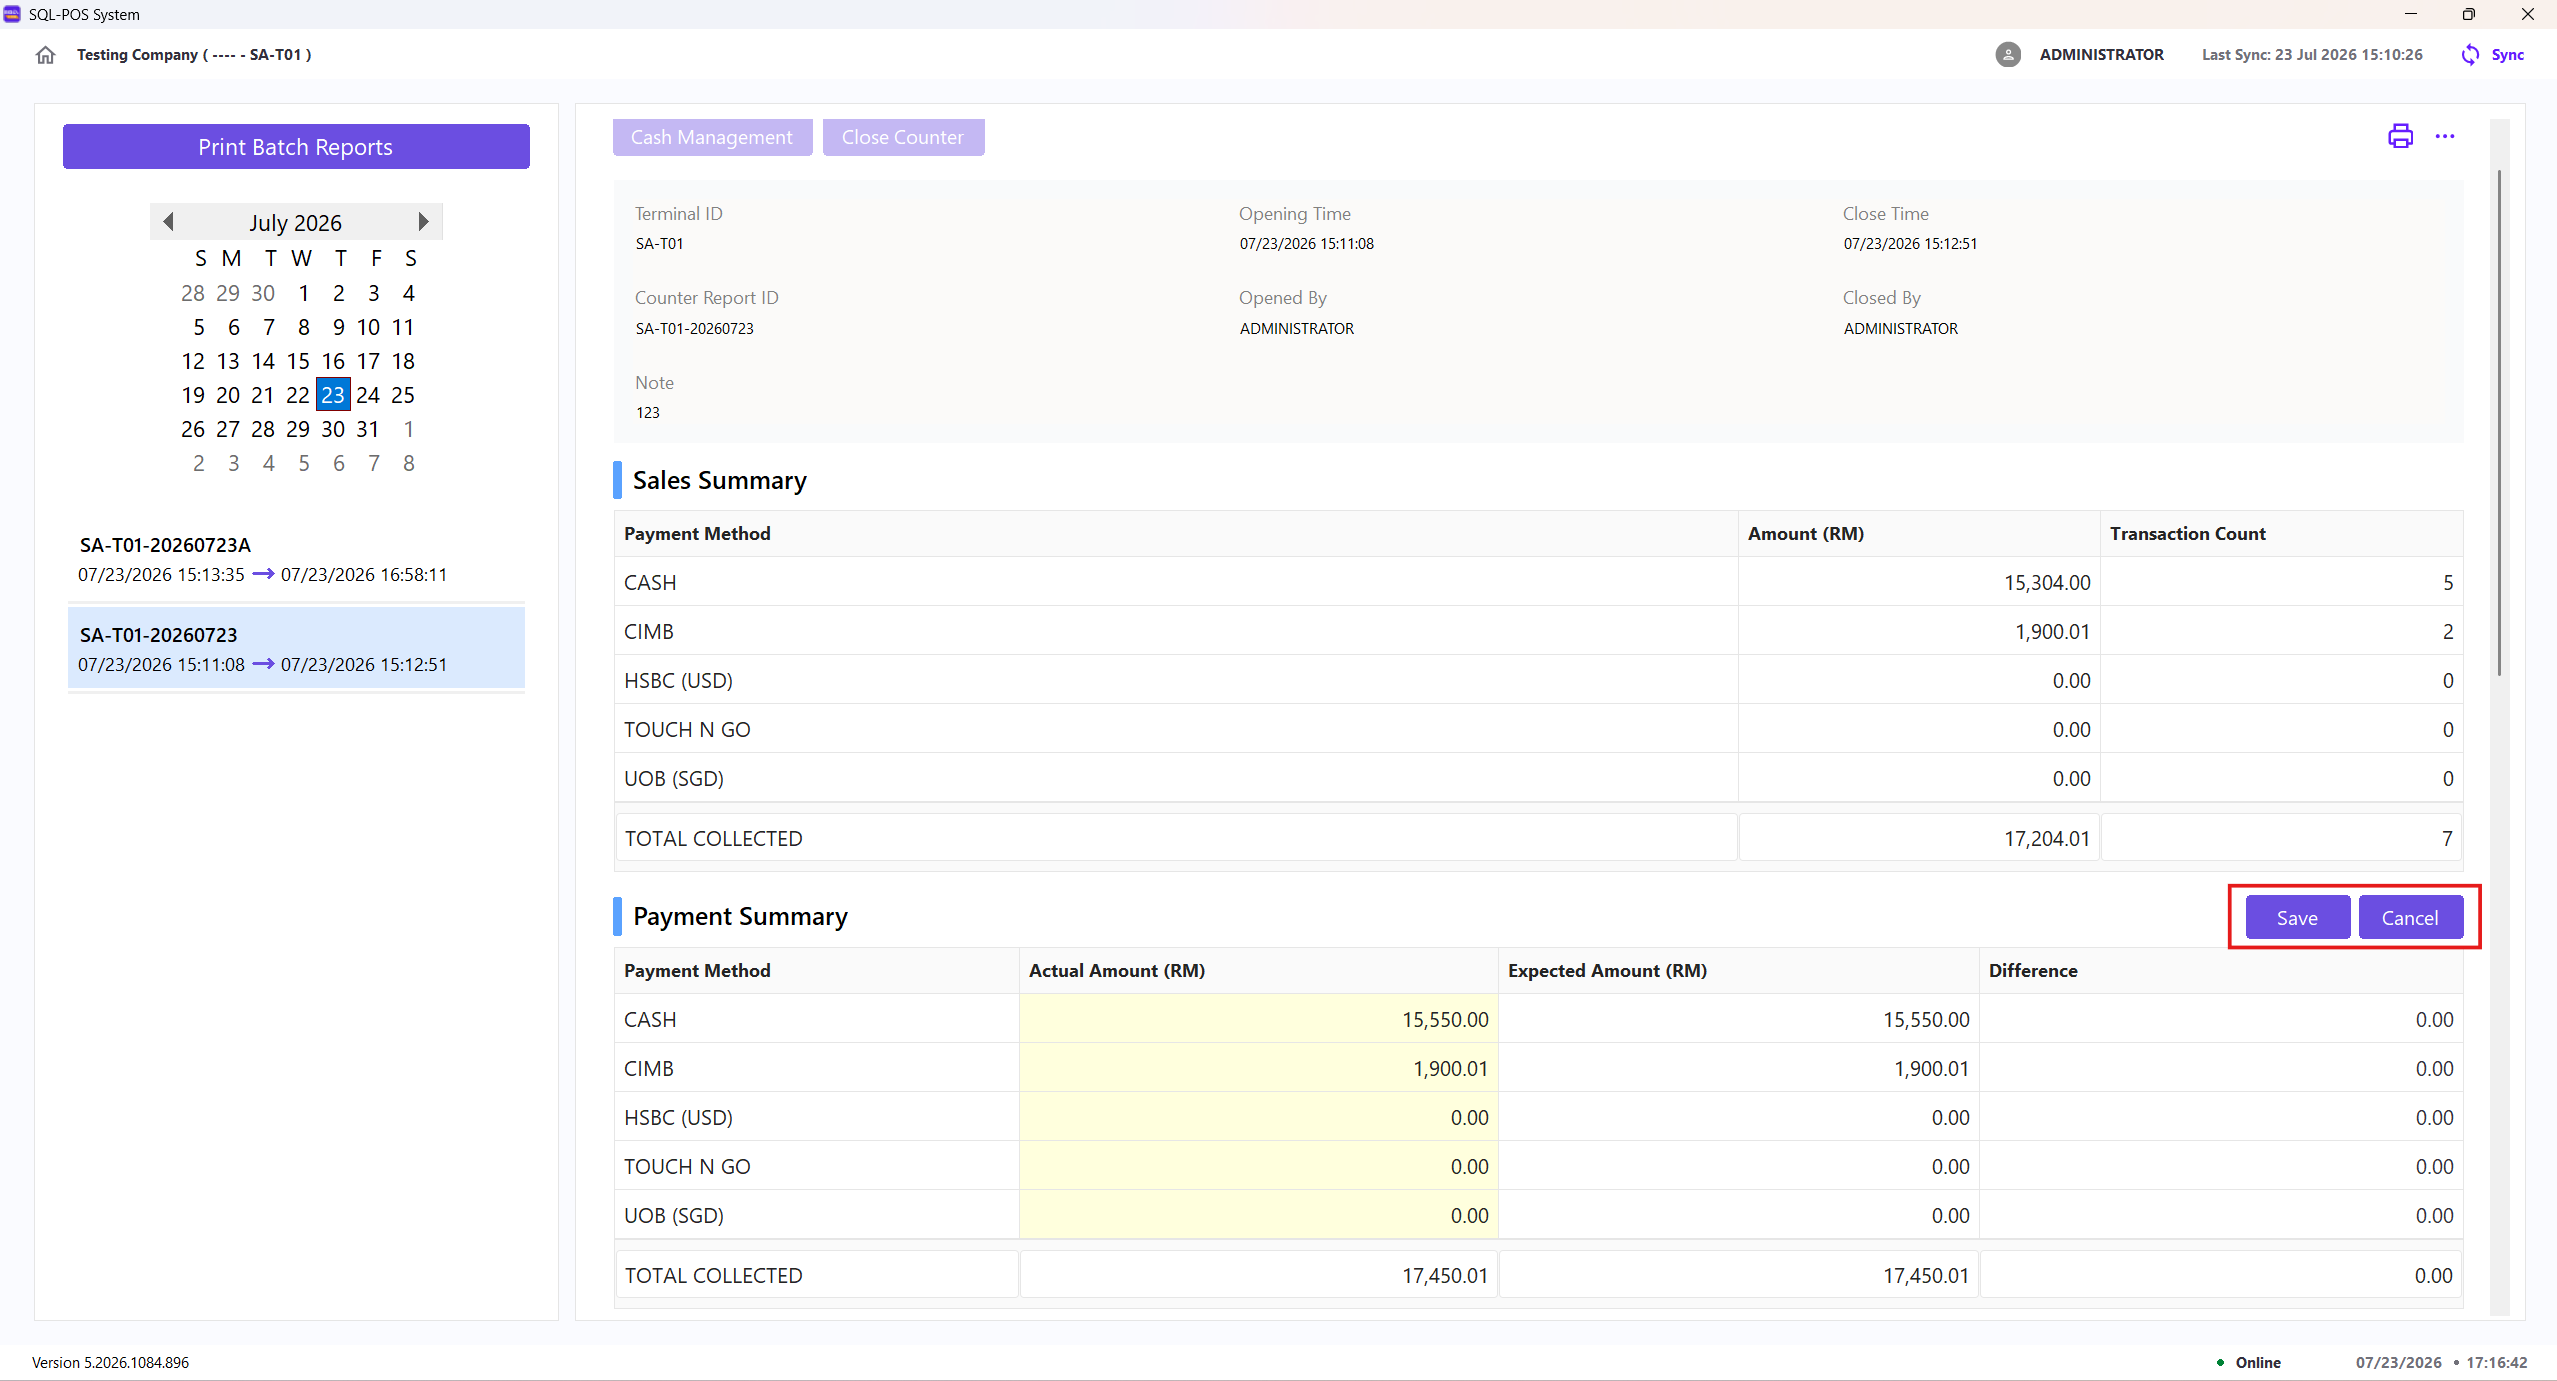The image size is (2557, 1381).
Task: Click status bar date 07/23/2026
Action: 2398,1362
